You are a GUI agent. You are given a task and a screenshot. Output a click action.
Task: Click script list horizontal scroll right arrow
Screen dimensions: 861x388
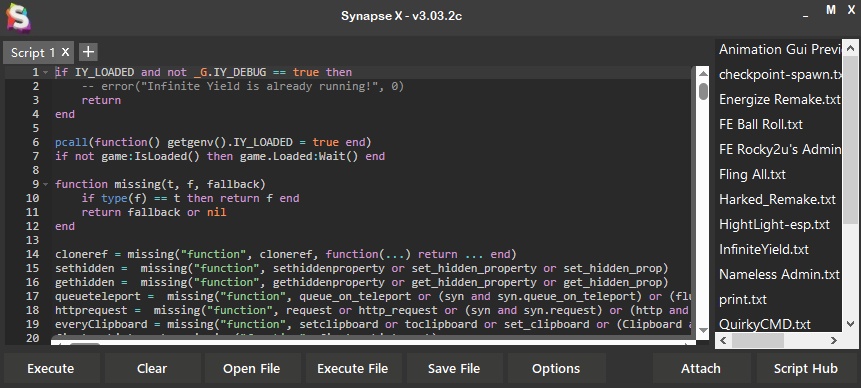point(834,341)
